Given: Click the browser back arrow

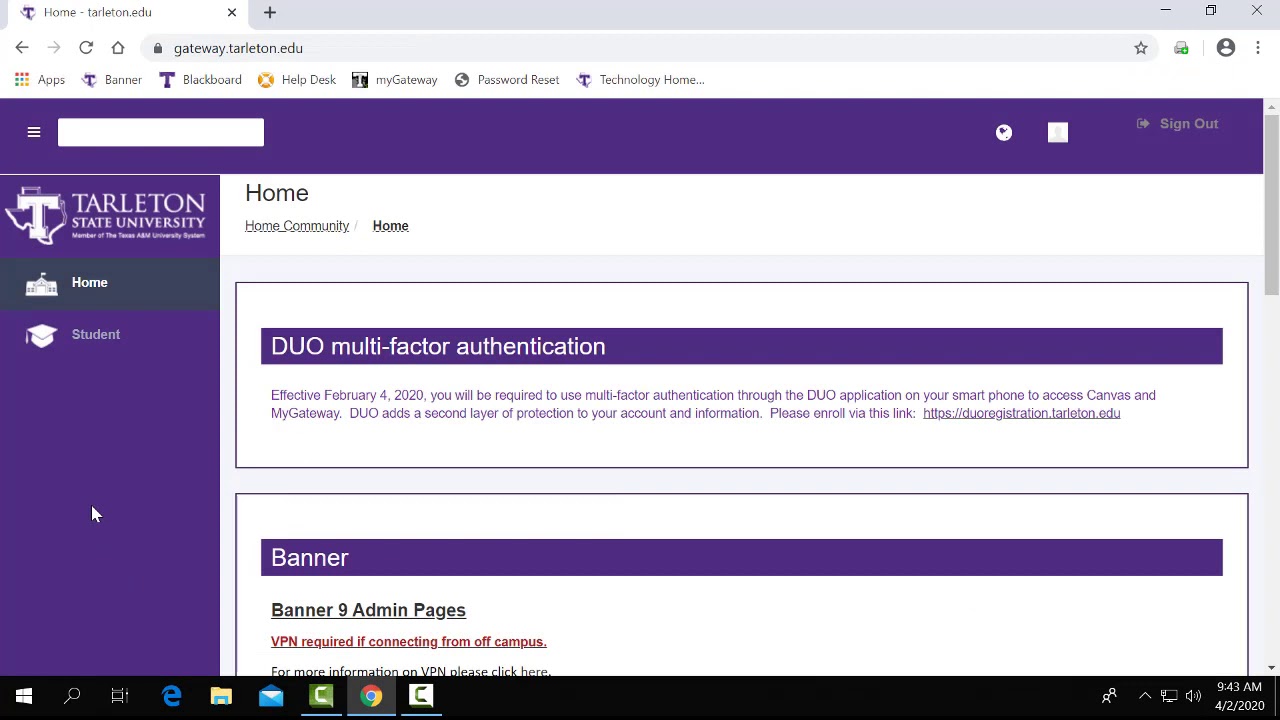Looking at the screenshot, I should click(22, 48).
